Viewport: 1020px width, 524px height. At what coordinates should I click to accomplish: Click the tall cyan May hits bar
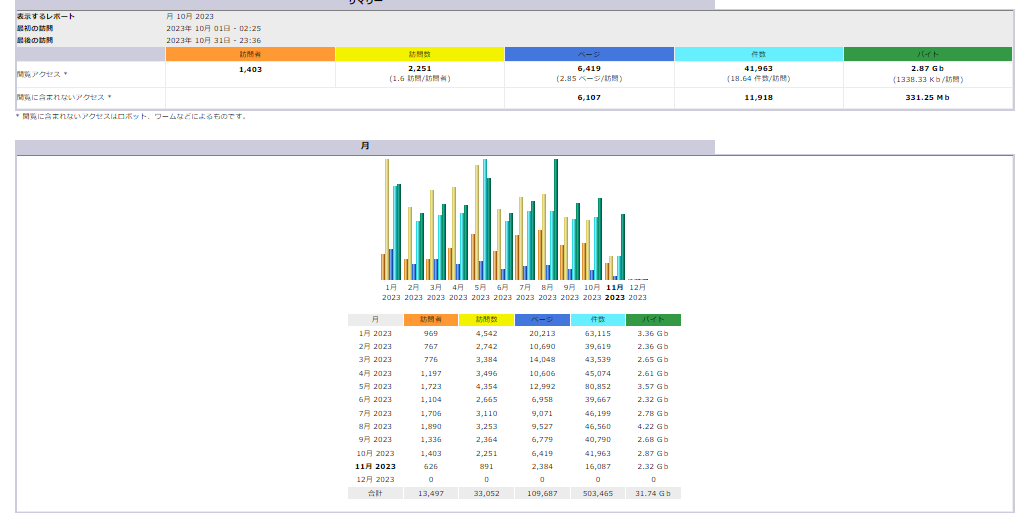click(485, 218)
